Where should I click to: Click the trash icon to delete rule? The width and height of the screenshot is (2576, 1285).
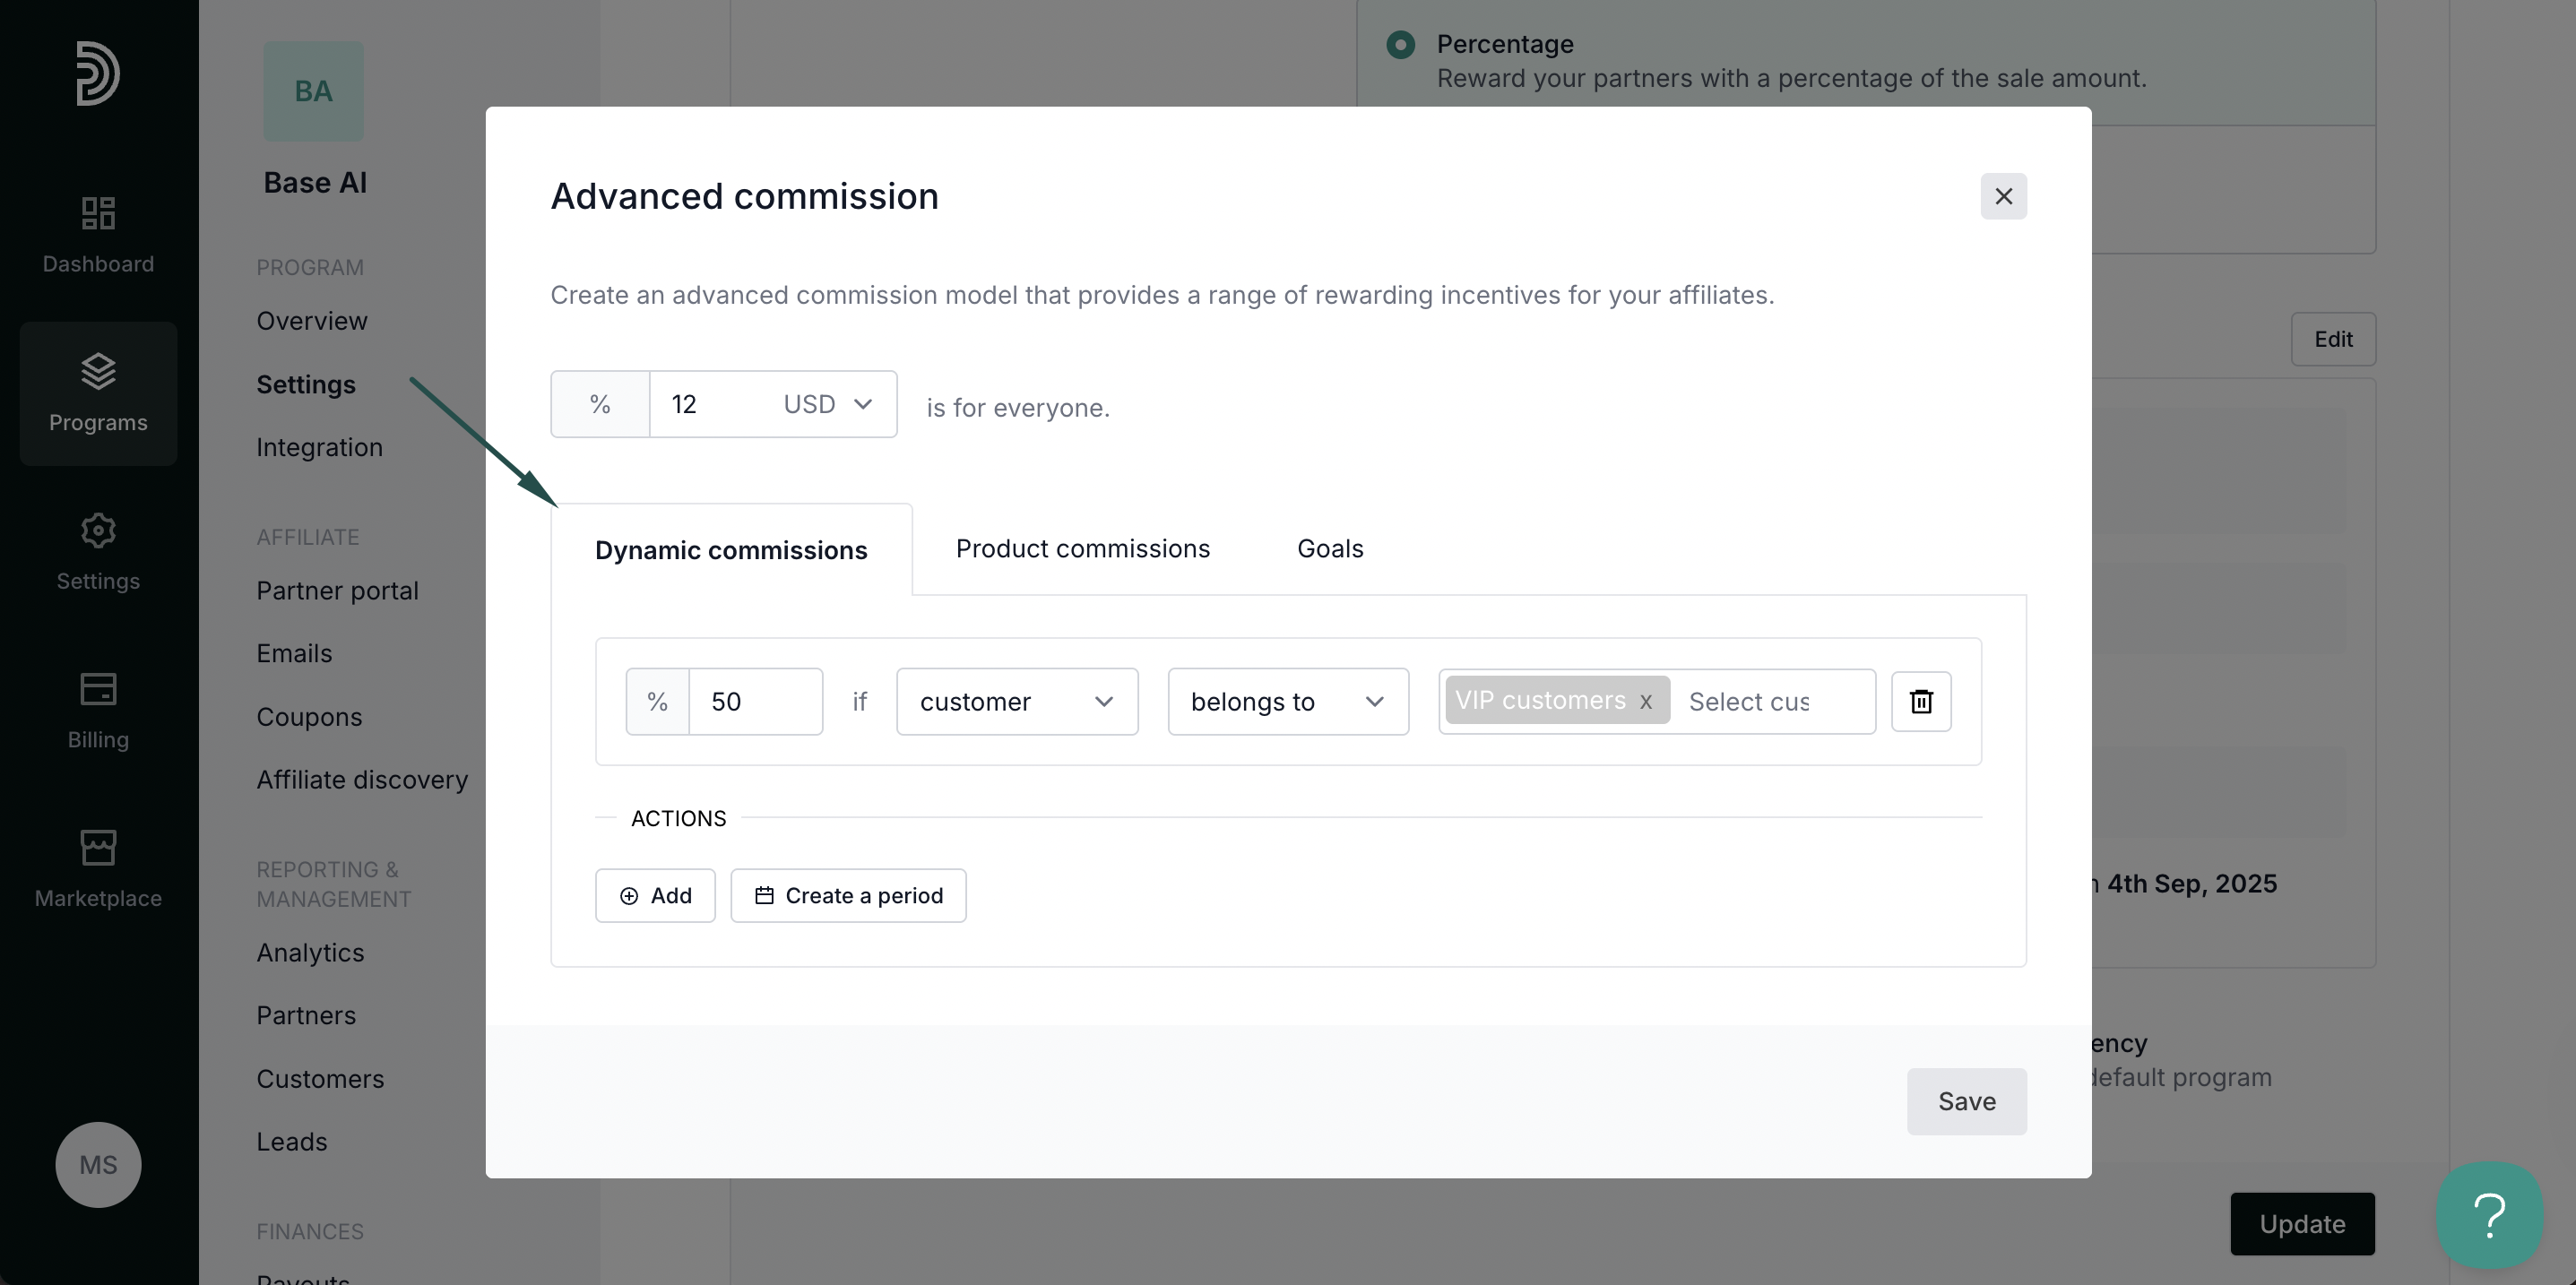pos(1920,701)
